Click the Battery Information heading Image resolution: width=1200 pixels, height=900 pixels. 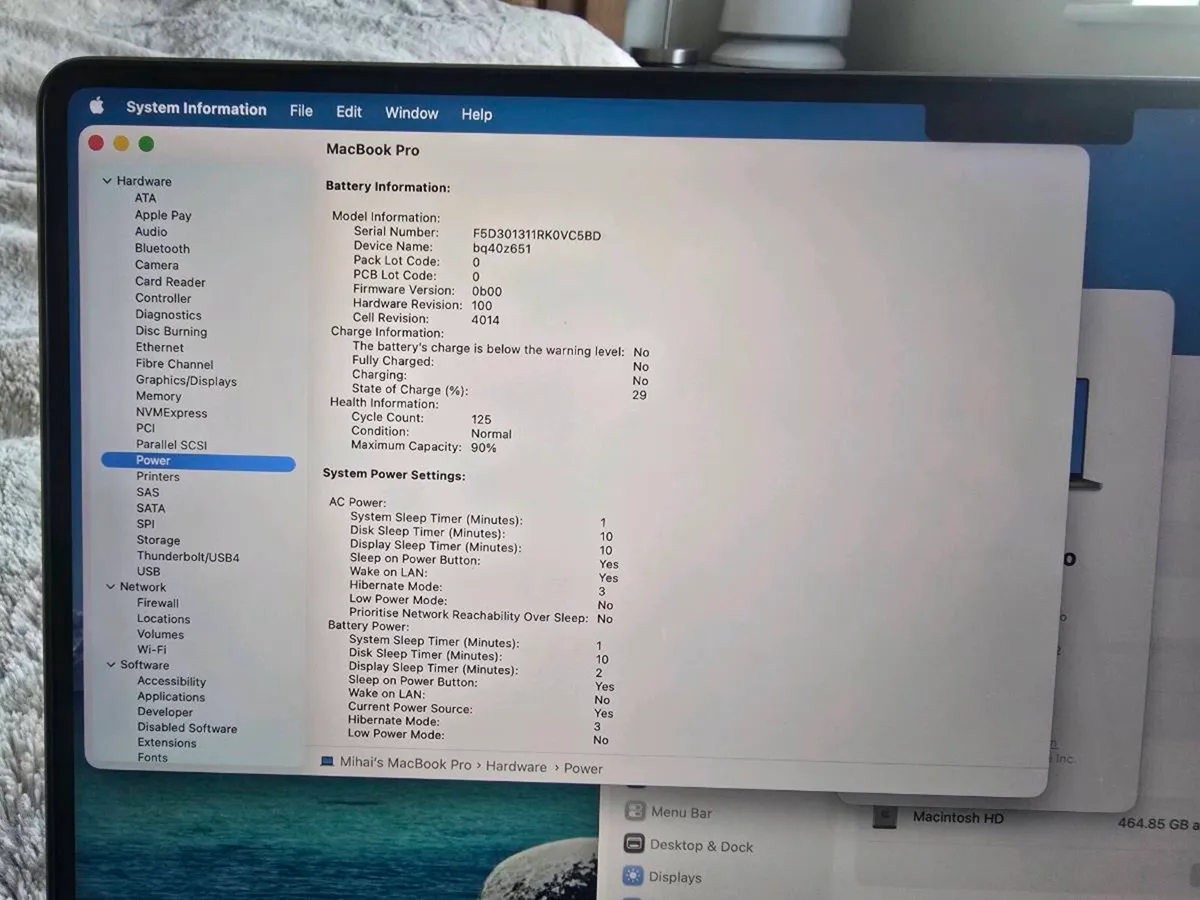[388, 187]
